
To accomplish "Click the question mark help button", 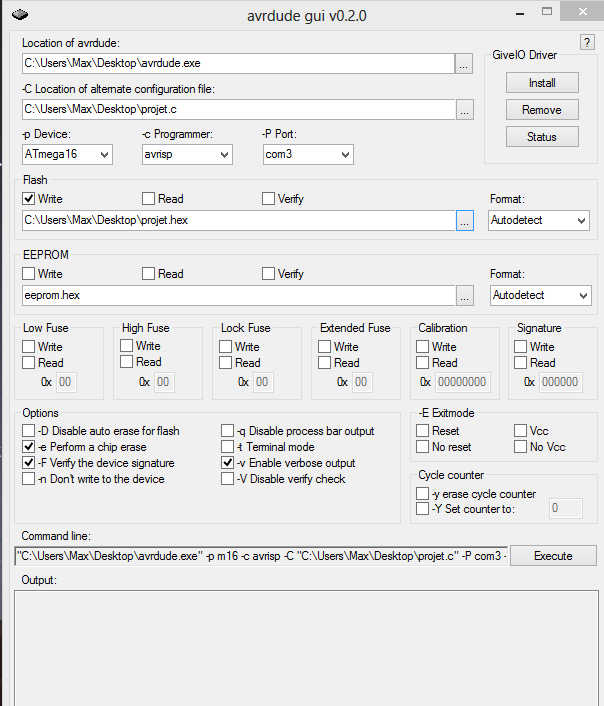I will pyautogui.click(x=587, y=42).
